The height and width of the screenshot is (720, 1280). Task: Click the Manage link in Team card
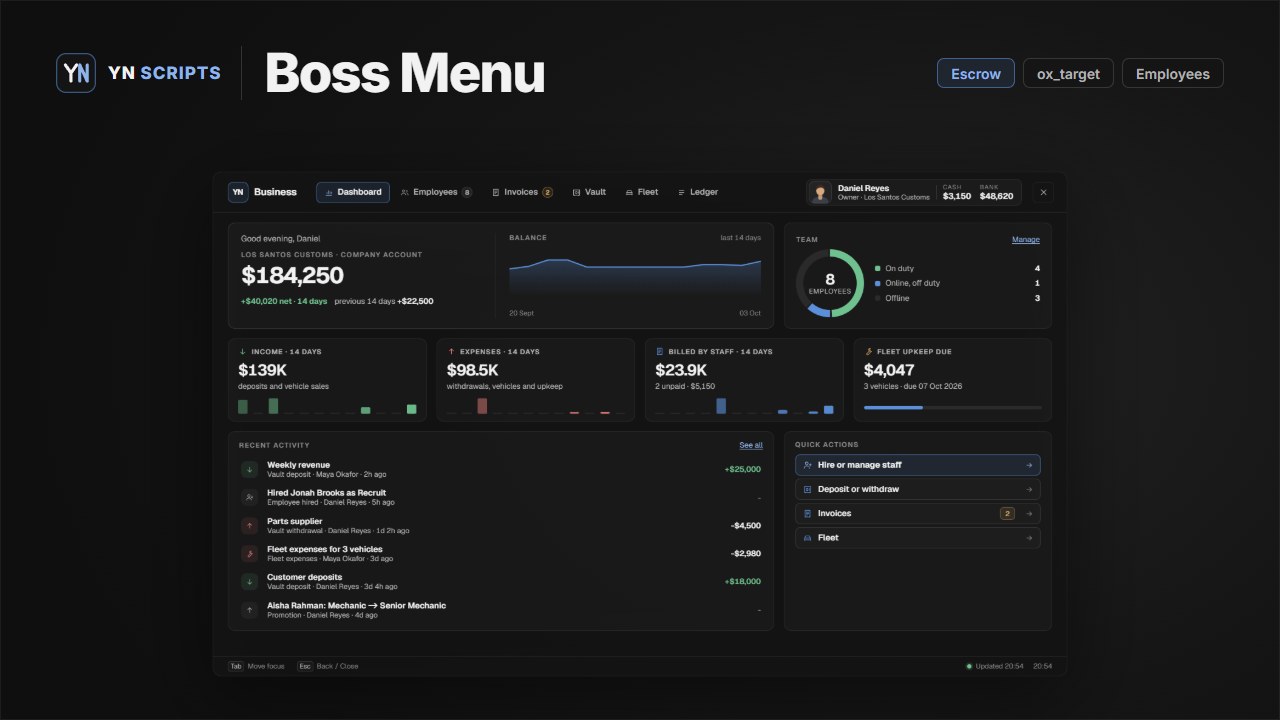(1026, 240)
